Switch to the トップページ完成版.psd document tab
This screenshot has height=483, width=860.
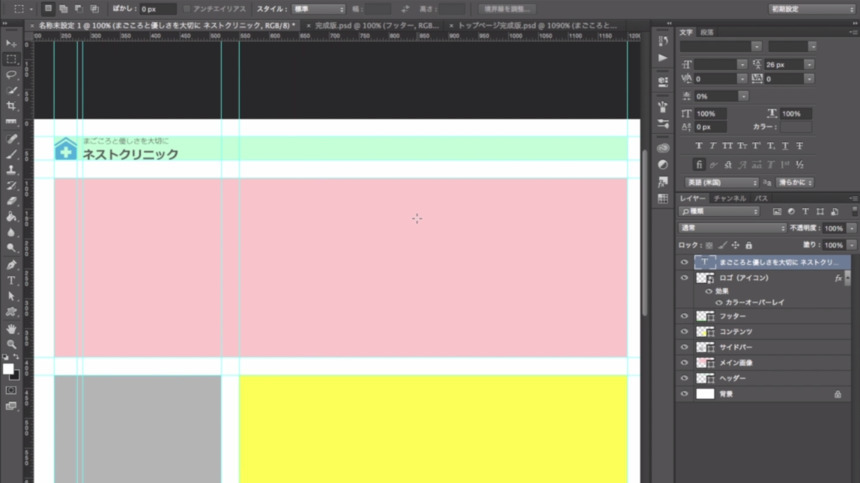(x=533, y=25)
